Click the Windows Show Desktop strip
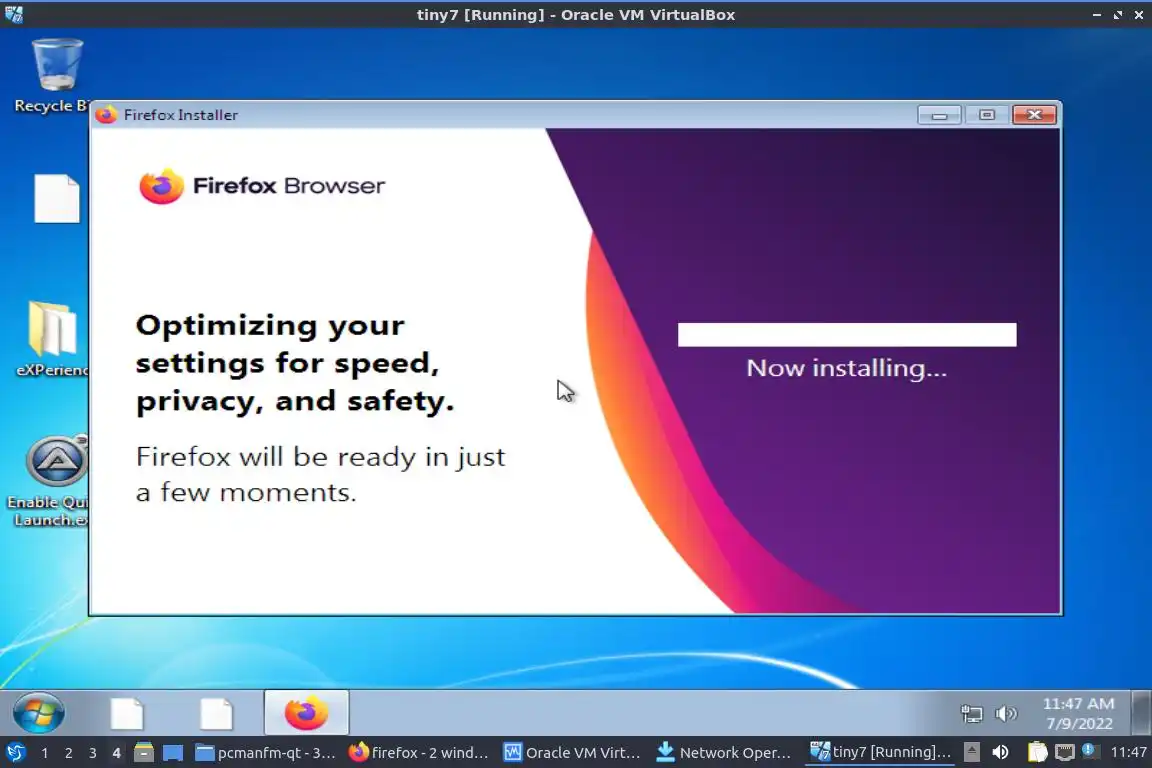This screenshot has width=1152, height=768. [x=1141, y=712]
